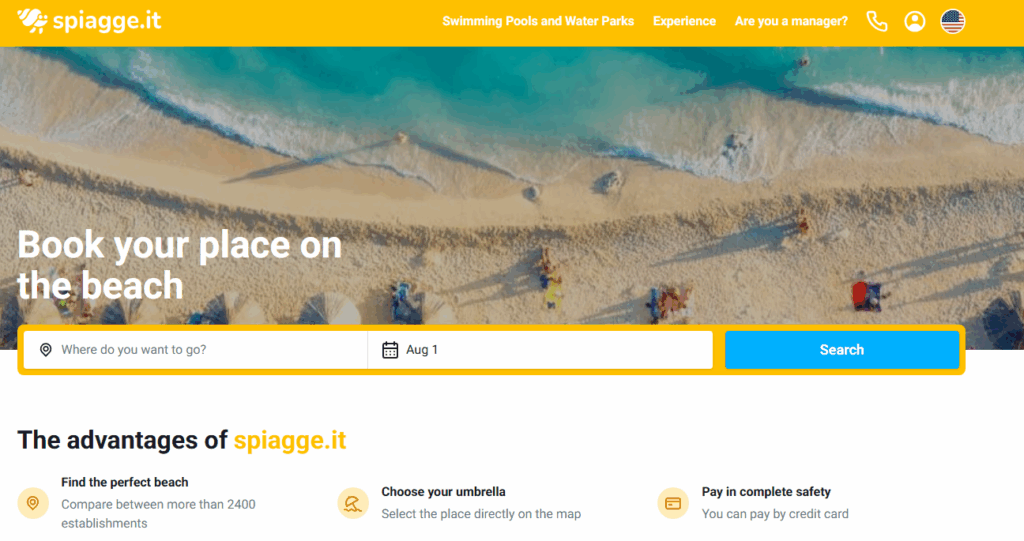Click the credit card payment safety icon

click(x=673, y=503)
